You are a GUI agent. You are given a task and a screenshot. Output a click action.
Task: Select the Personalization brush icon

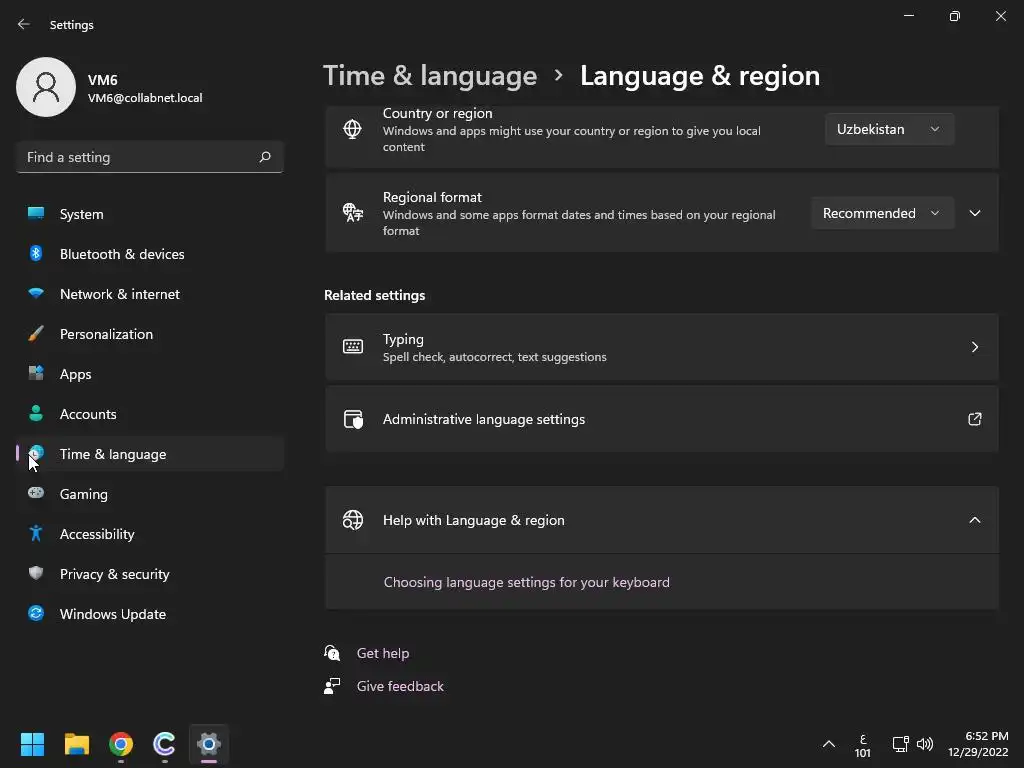click(36, 334)
